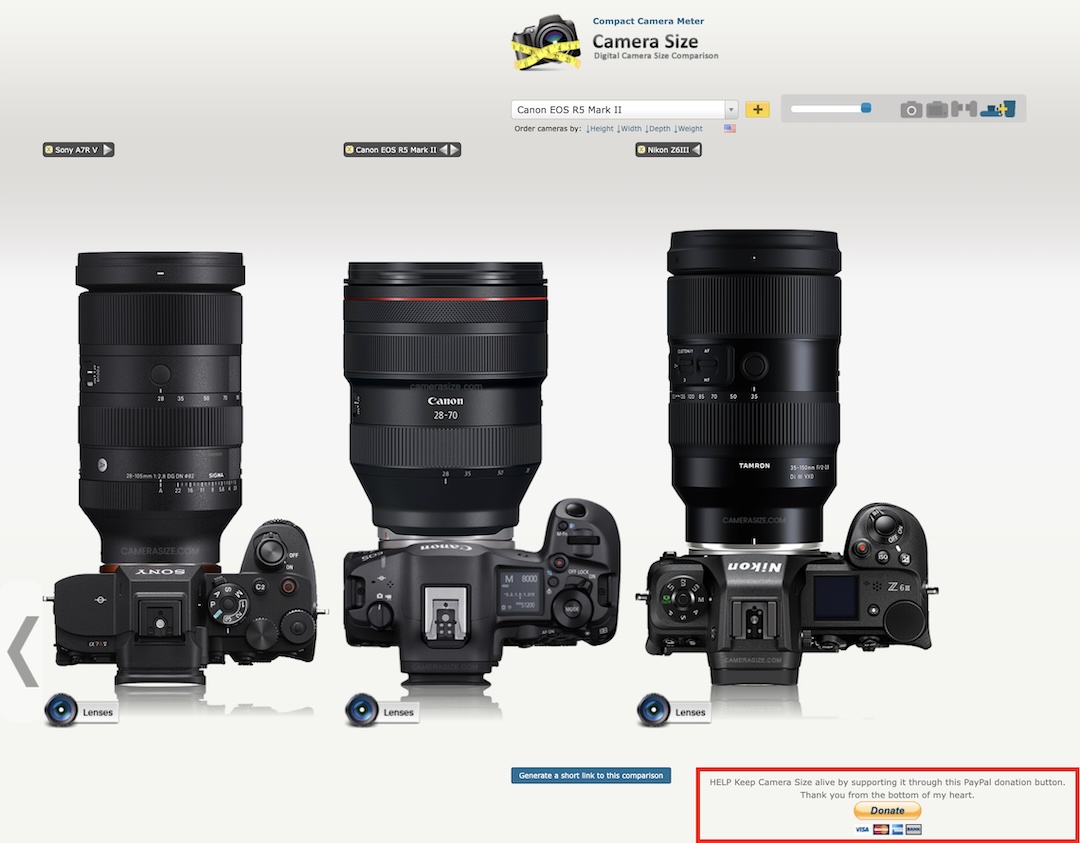Move Nikon Z6III to the left
Viewport: 1080px width, 843px height.
[x=695, y=150]
